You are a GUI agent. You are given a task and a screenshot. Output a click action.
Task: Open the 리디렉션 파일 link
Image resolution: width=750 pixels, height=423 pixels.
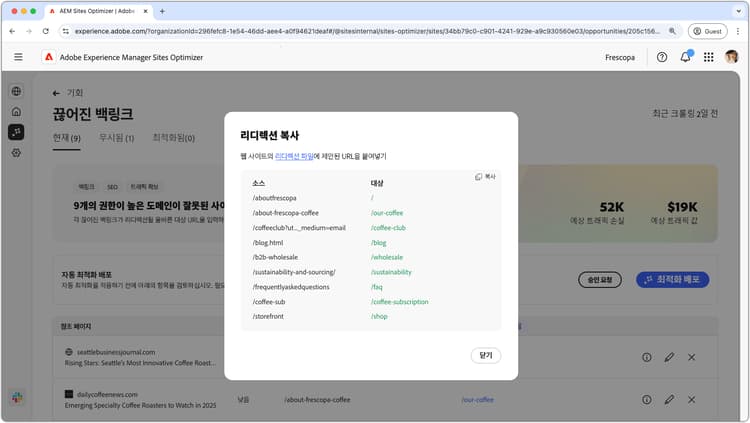click(x=294, y=156)
